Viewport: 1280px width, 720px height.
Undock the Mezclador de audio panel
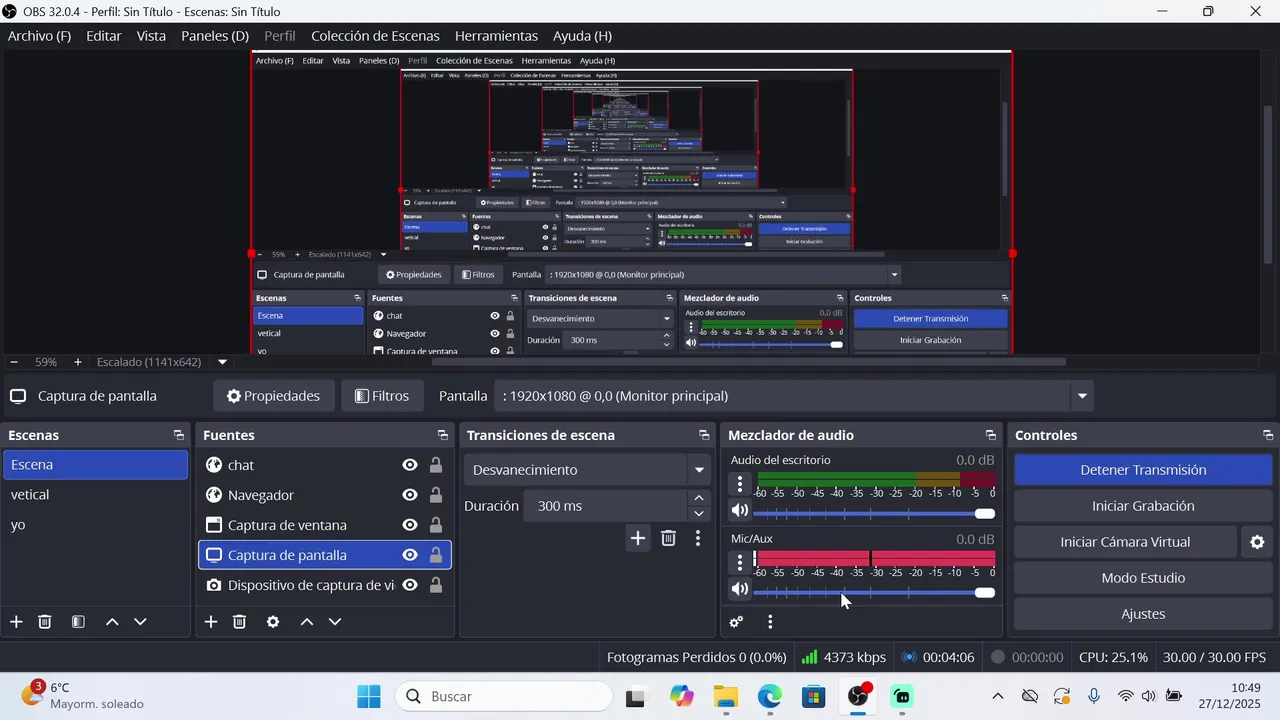(991, 435)
